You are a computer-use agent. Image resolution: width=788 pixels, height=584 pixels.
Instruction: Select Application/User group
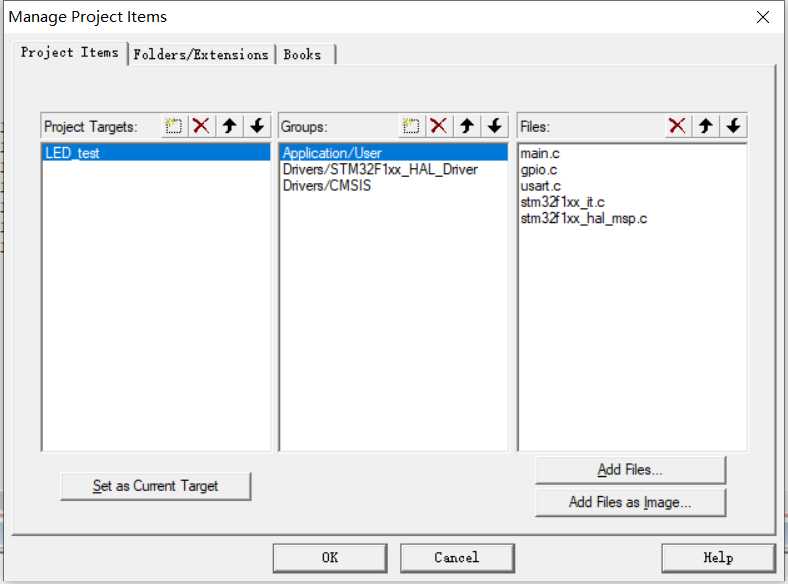tap(393, 153)
